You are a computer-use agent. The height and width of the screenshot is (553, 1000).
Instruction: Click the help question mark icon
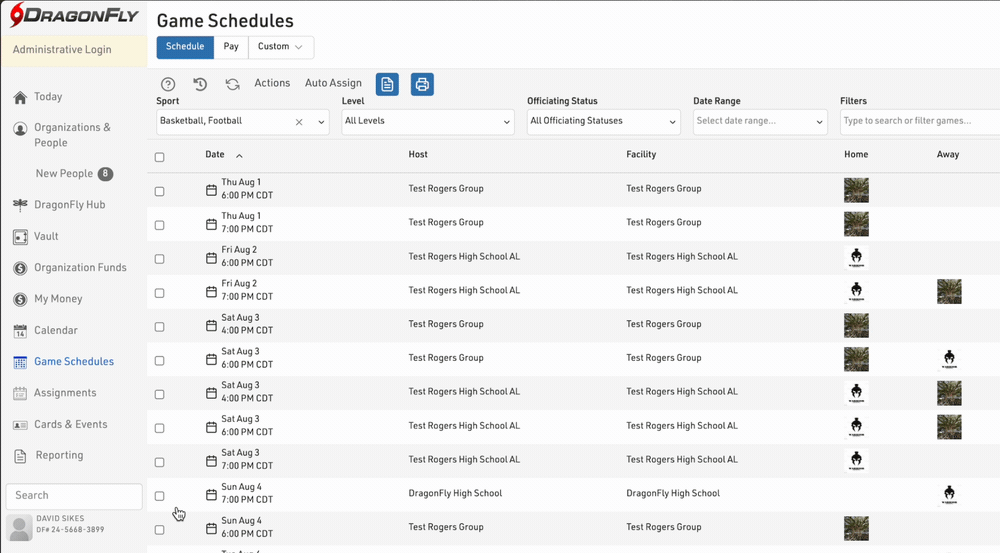pos(168,85)
